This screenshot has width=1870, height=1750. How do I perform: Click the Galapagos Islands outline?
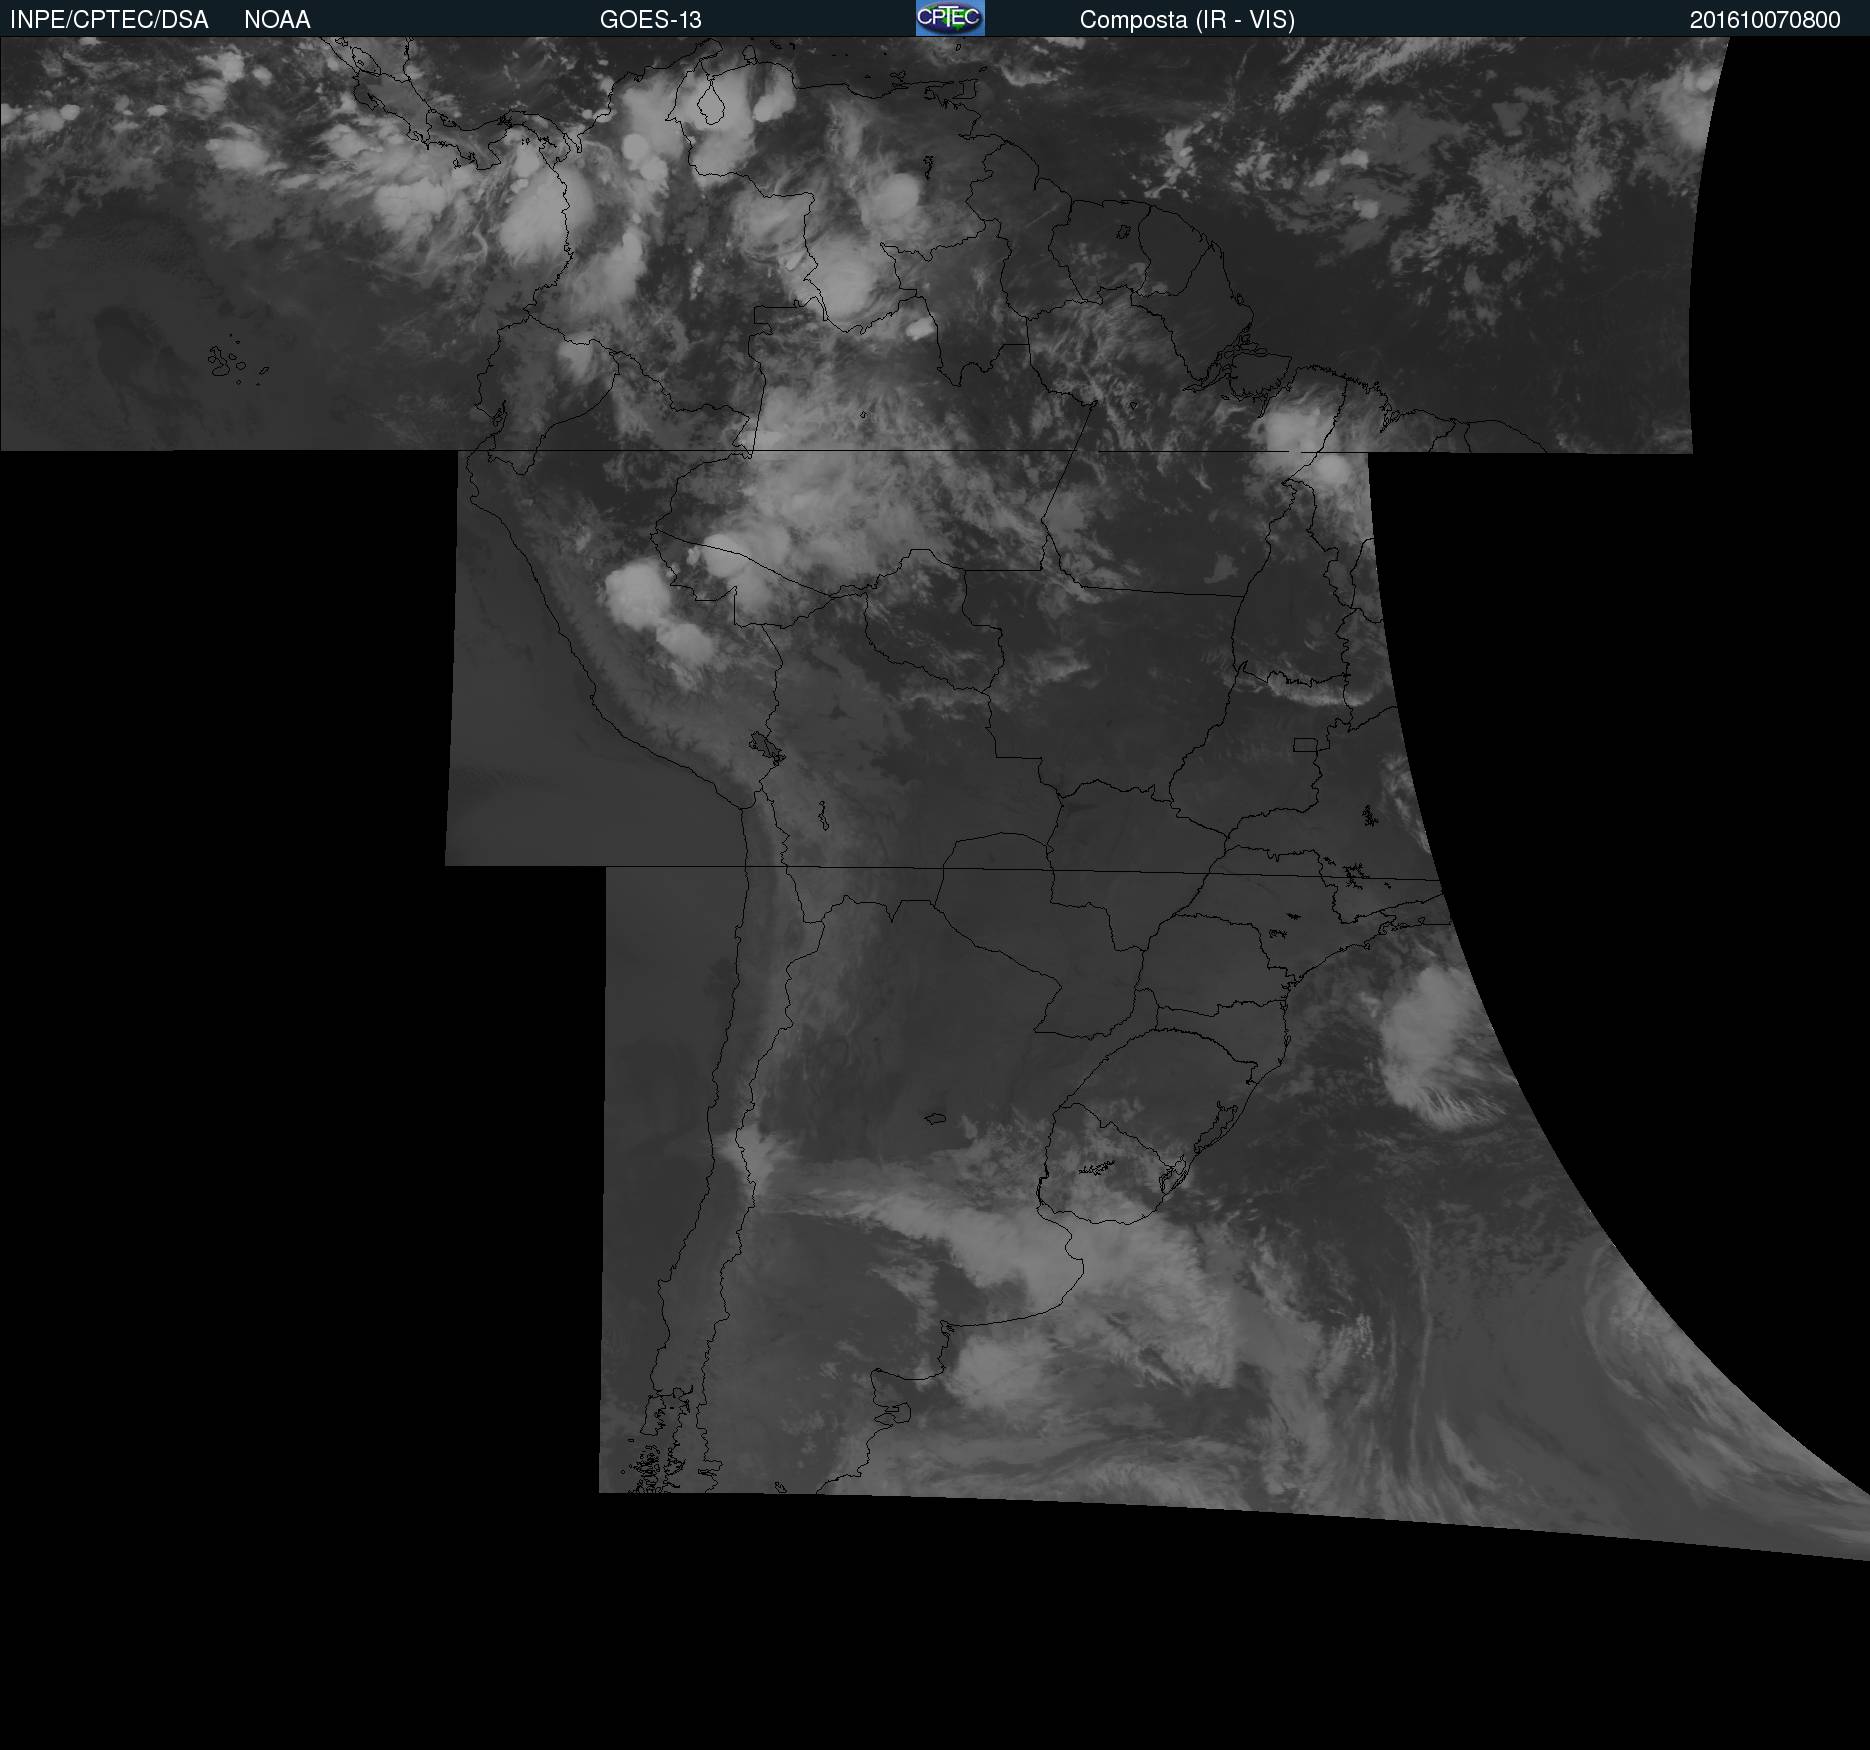[228, 362]
